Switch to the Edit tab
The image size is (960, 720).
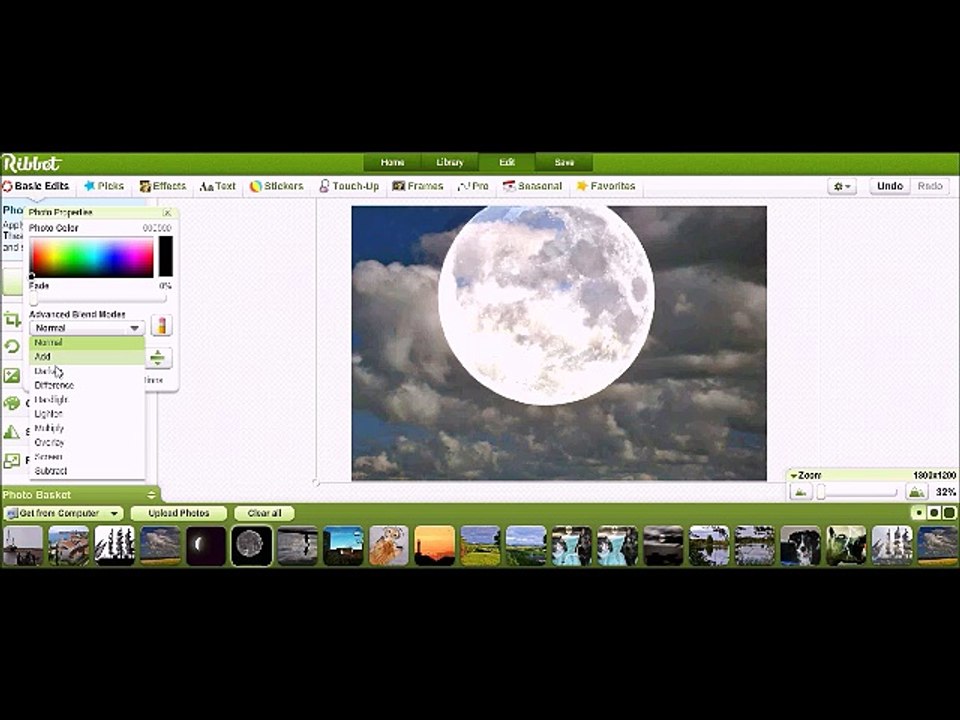coord(507,162)
